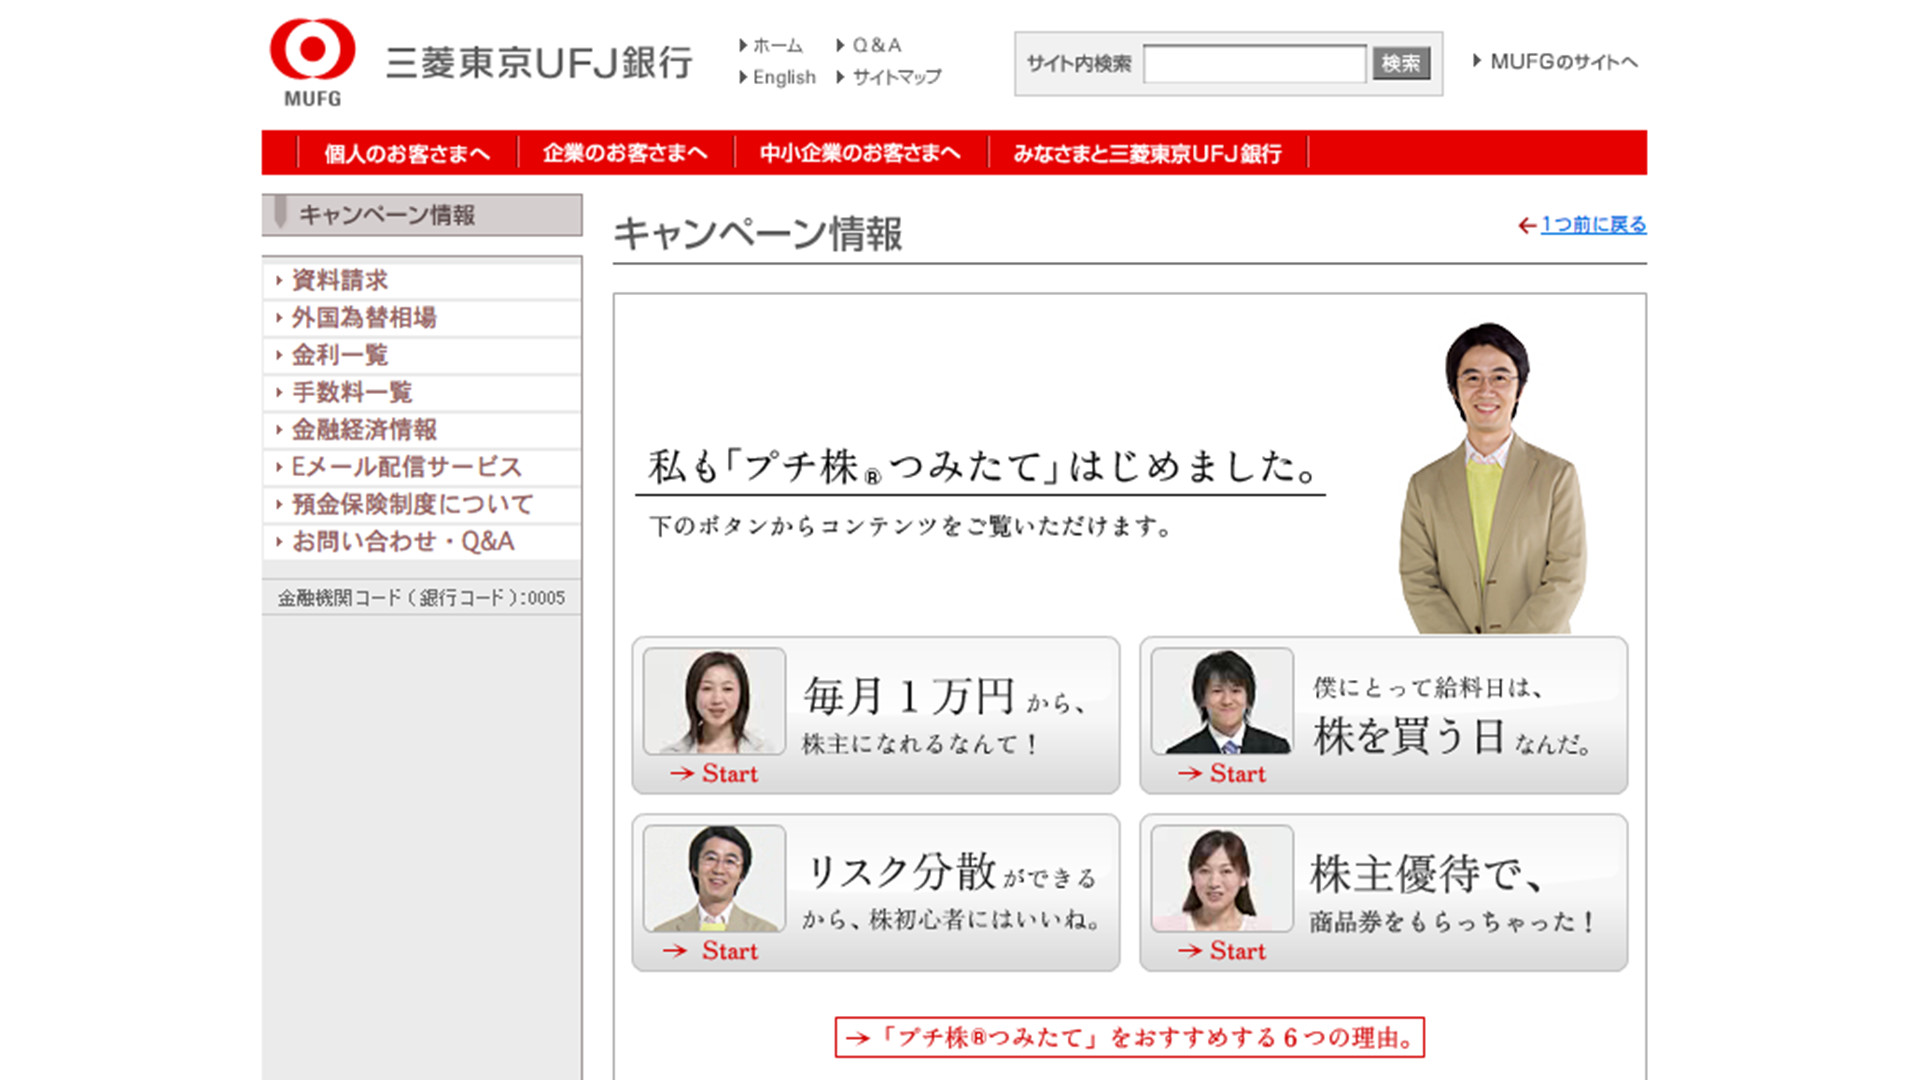Open 金融経済情報 in the sidebar

point(364,430)
